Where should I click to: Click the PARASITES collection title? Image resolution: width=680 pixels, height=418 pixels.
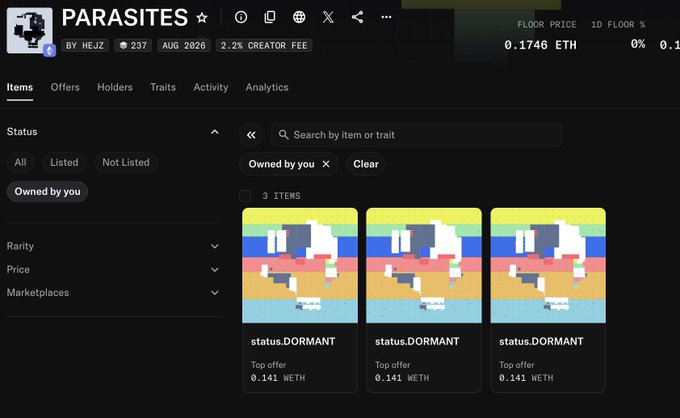(125, 18)
